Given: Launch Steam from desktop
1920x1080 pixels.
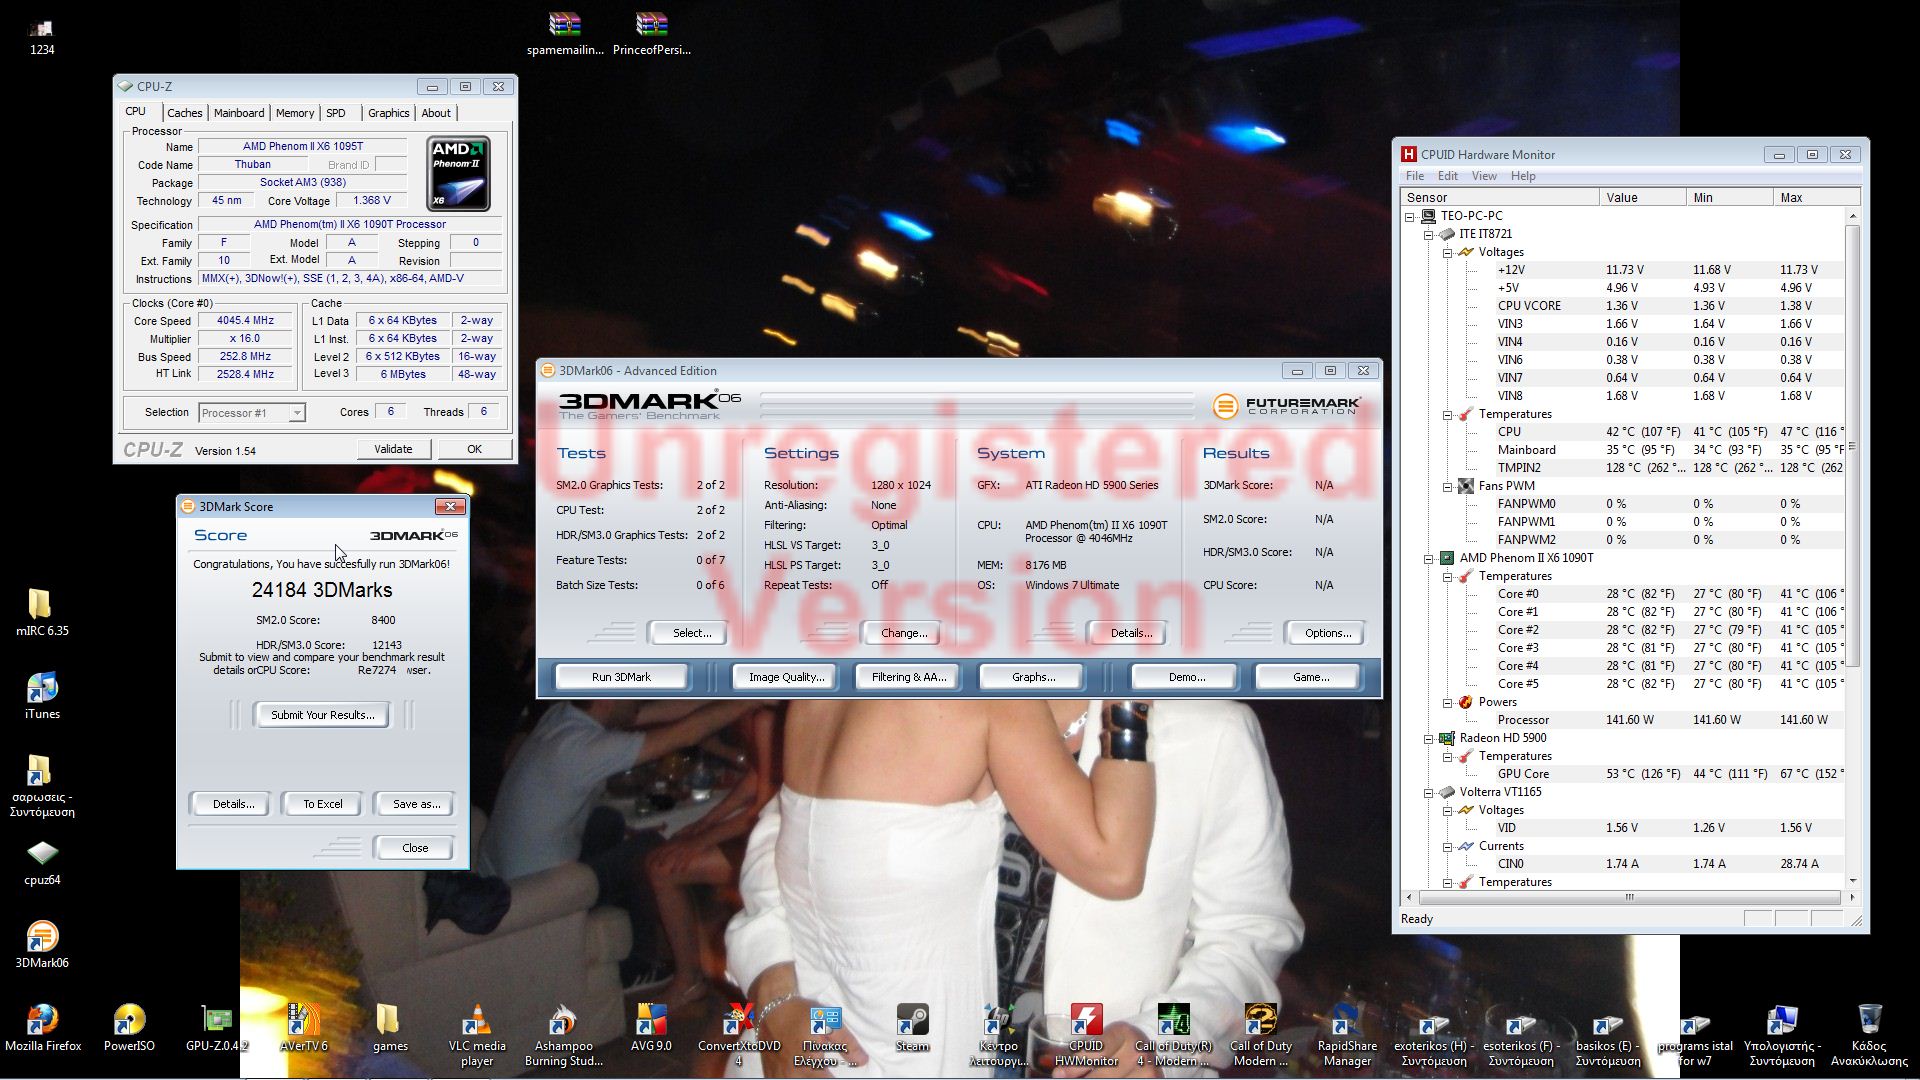Looking at the screenshot, I should point(912,1028).
